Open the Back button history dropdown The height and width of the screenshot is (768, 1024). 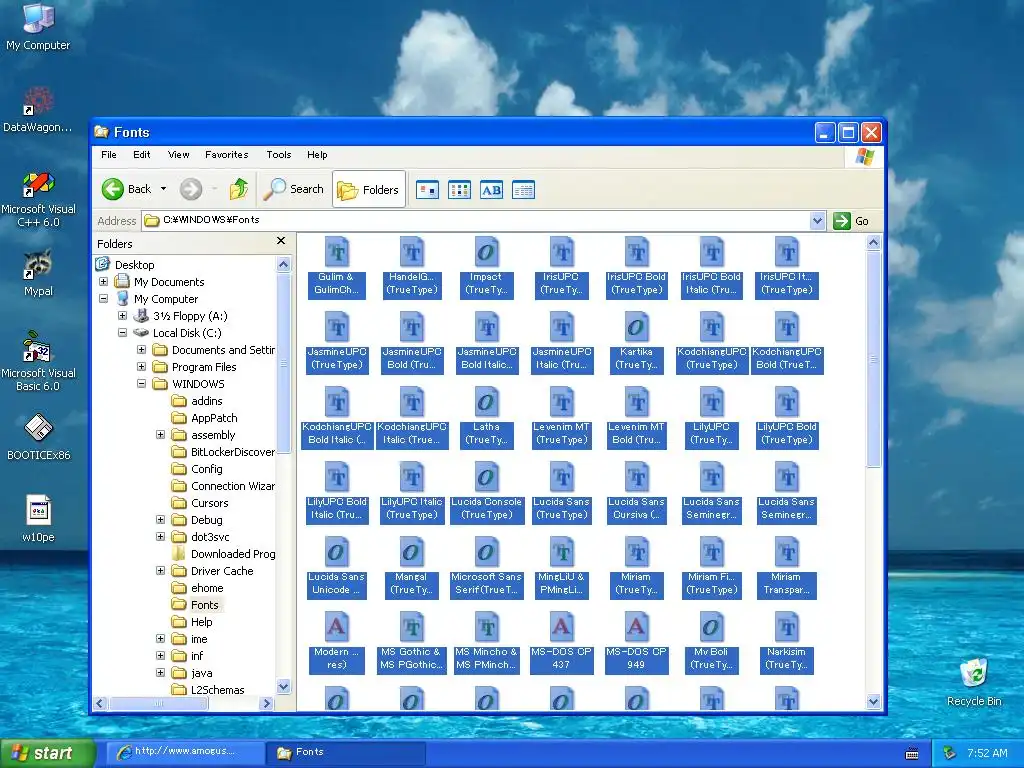[163, 189]
